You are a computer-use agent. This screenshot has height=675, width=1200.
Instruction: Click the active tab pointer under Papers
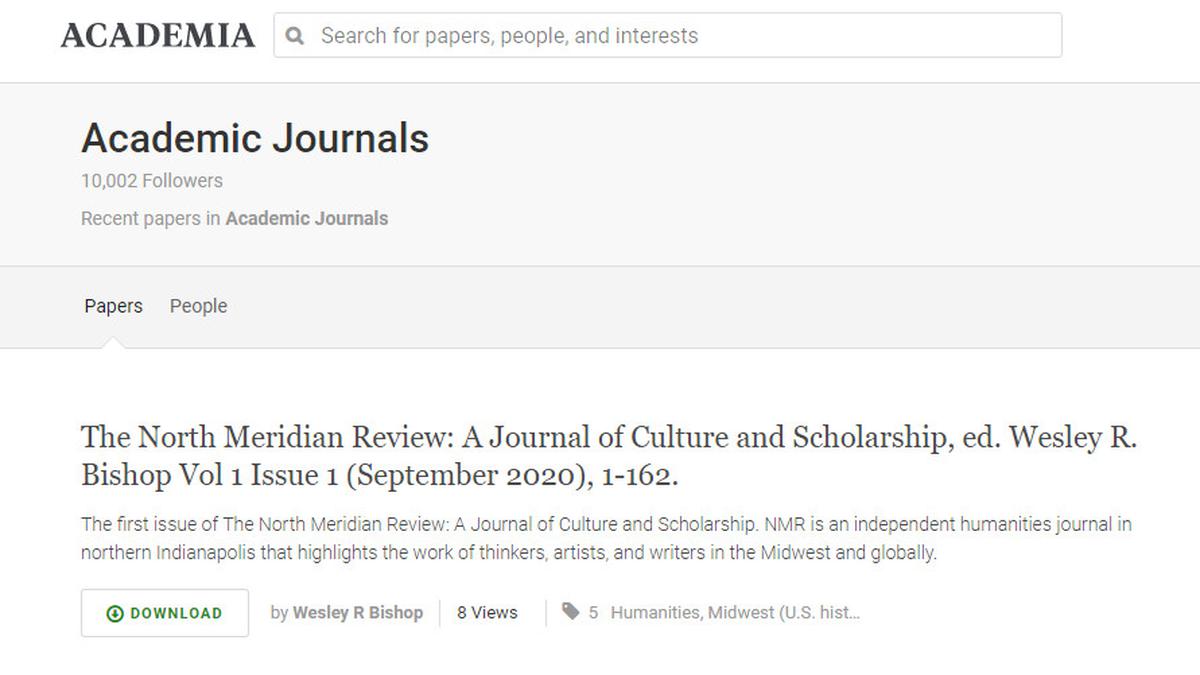113,342
